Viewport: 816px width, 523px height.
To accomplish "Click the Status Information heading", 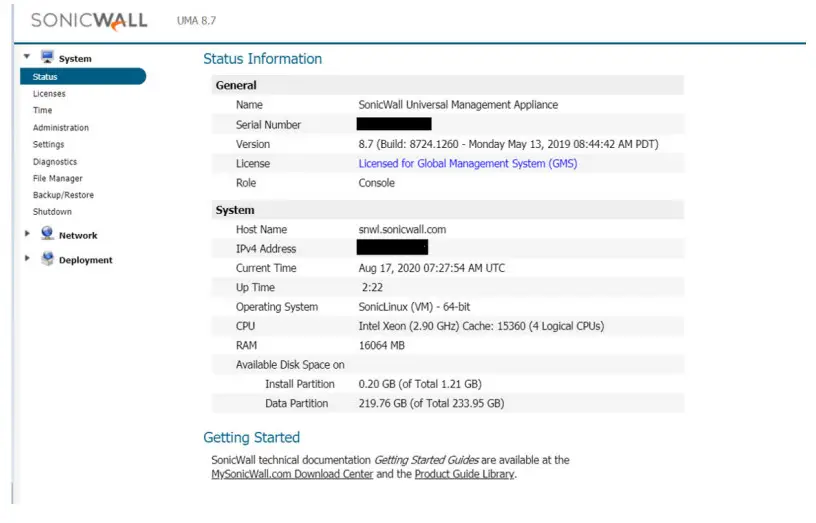I will pyautogui.click(x=262, y=59).
